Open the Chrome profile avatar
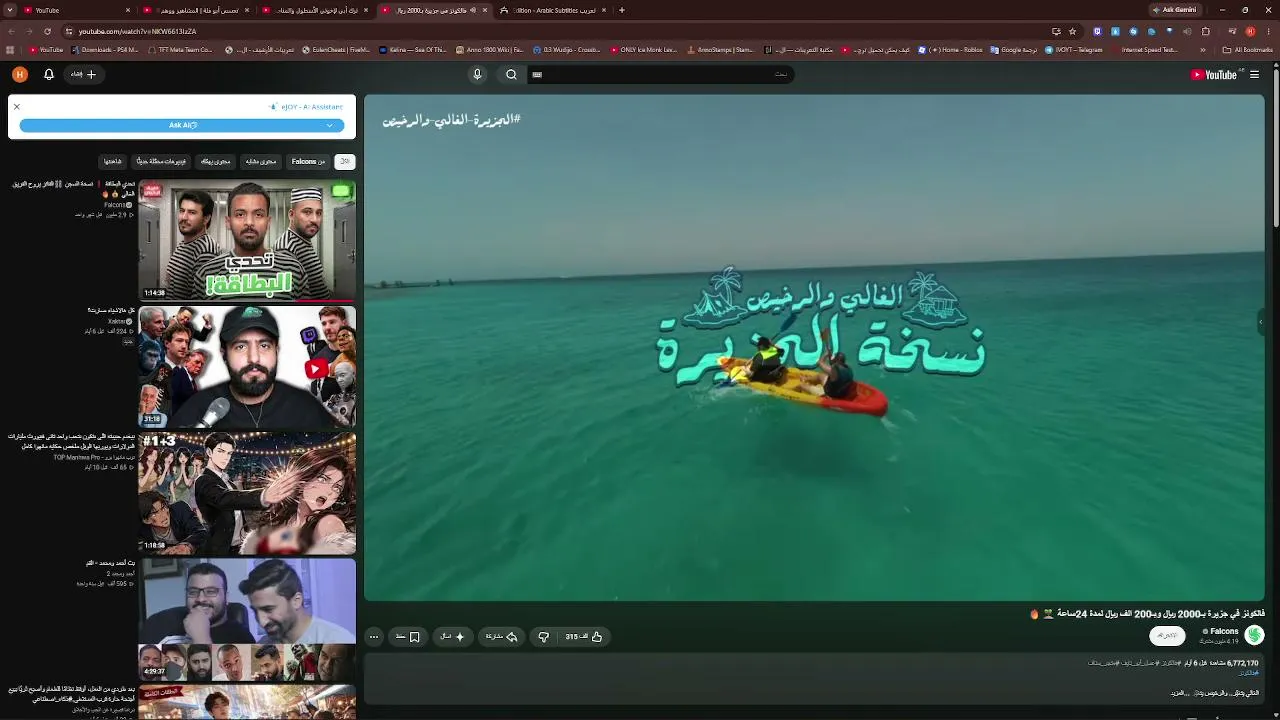 pos(1249,31)
